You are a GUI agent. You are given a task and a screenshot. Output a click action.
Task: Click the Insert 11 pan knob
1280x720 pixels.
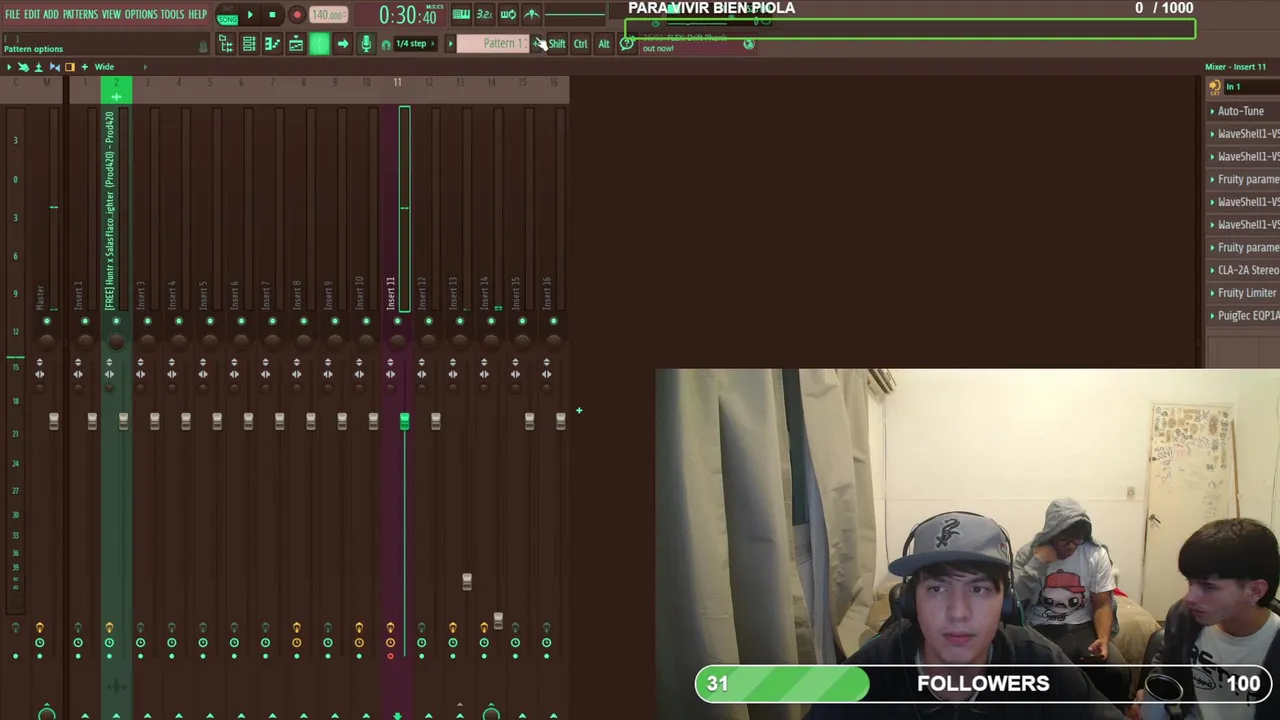(397, 342)
